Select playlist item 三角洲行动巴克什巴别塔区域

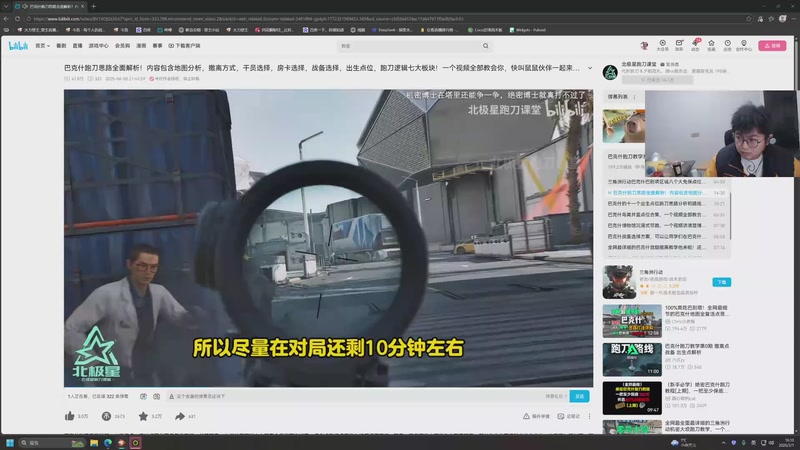(x=666, y=182)
